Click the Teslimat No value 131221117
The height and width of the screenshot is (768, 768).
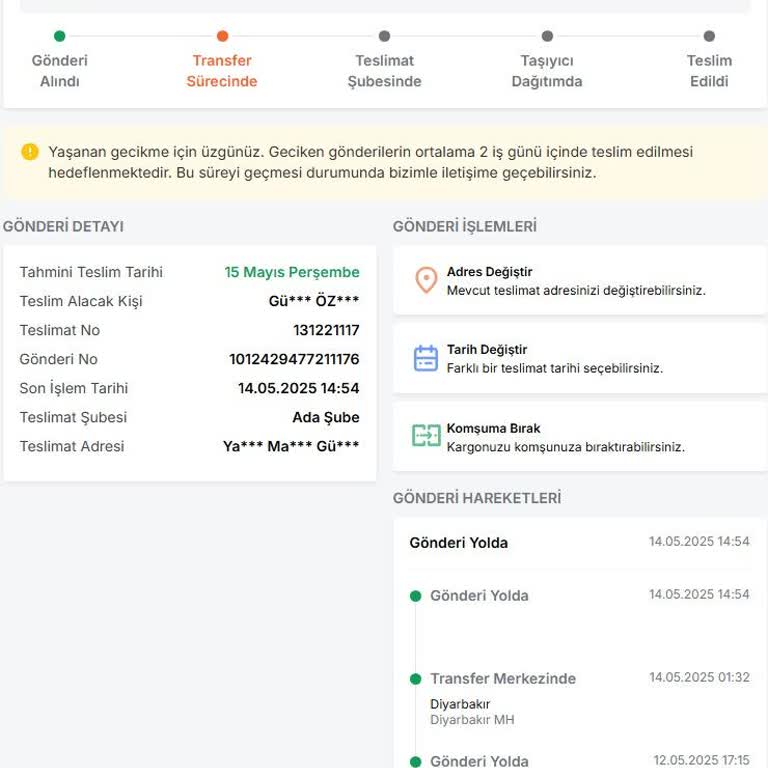tap(326, 330)
